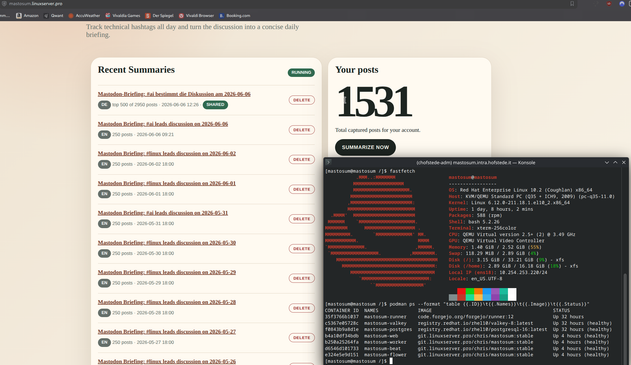Open '#linux leads discussion on 2026-06-01' briefing
Image resolution: width=631 pixels, height=365 pixels.
(167, 183)
